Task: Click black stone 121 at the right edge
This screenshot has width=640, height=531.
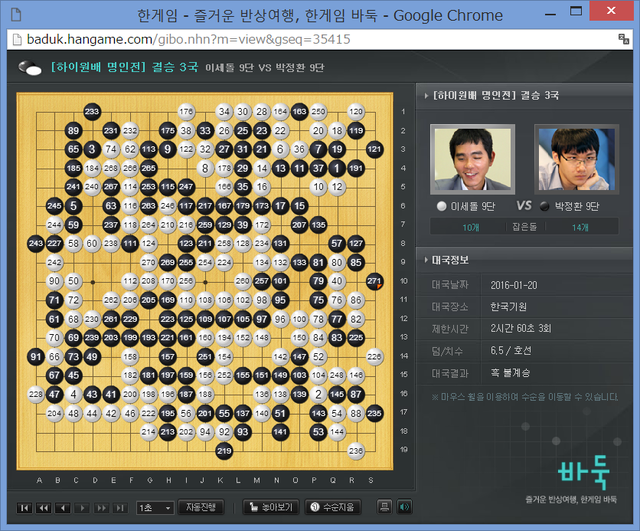Action: click(x=374, y=149)
